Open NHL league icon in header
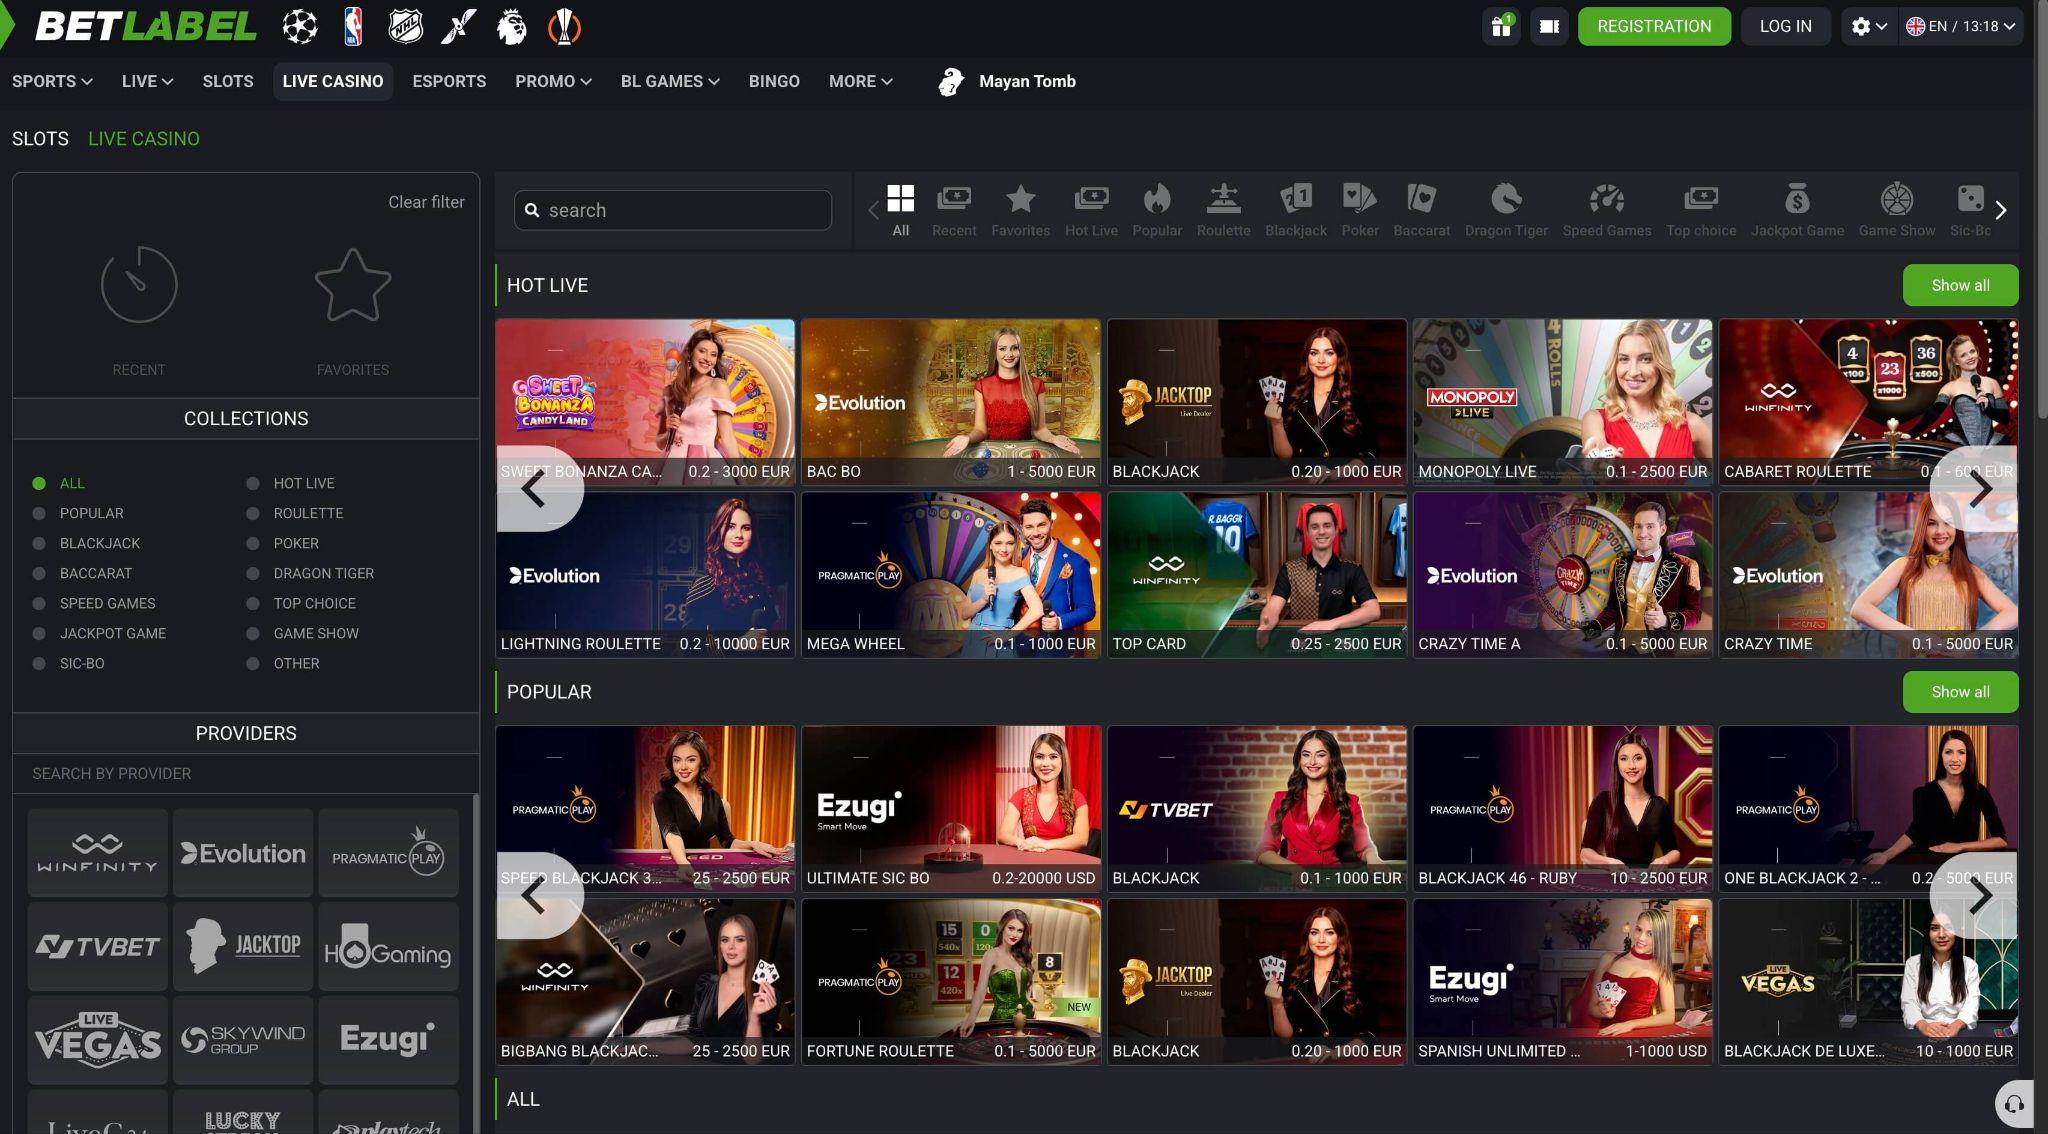This screenshot has width=2048, height=1134. click(405, 27)
